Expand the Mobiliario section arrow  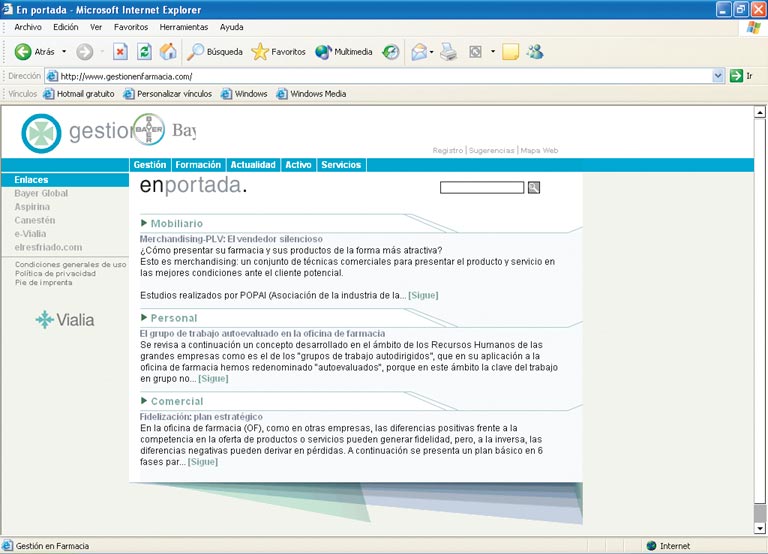point(144,223)
